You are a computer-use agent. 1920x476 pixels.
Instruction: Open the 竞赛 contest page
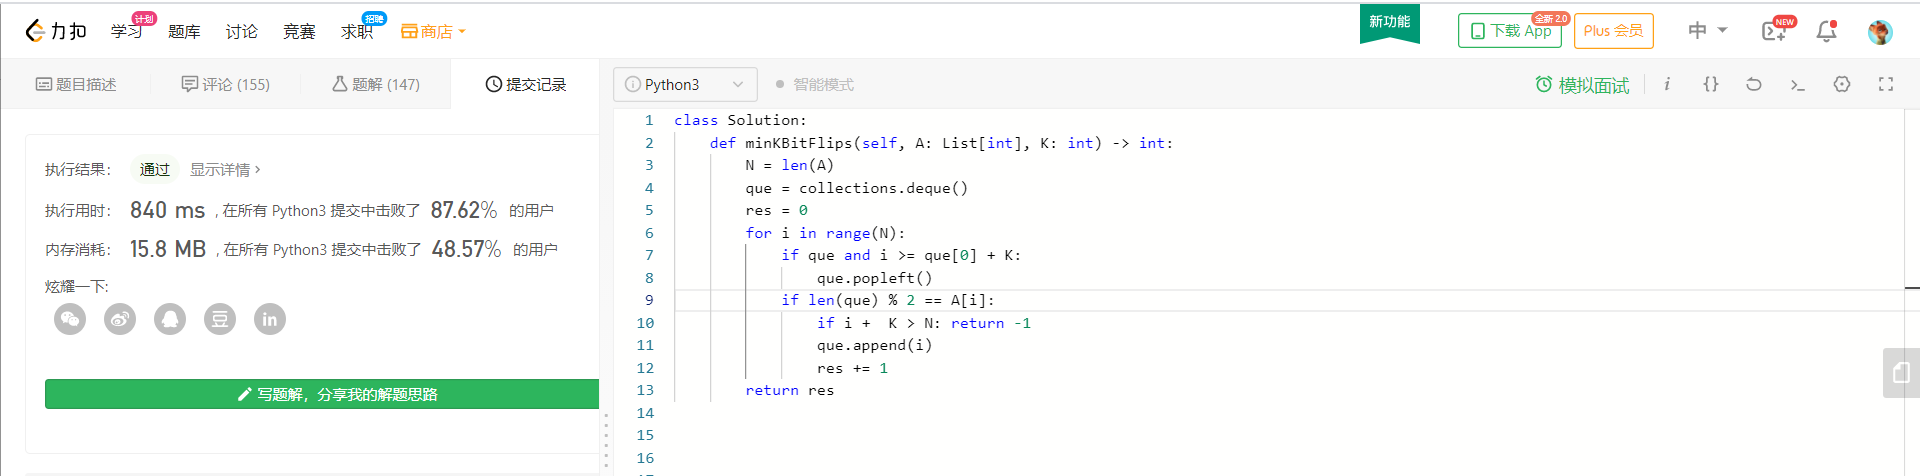pos(299,31)
